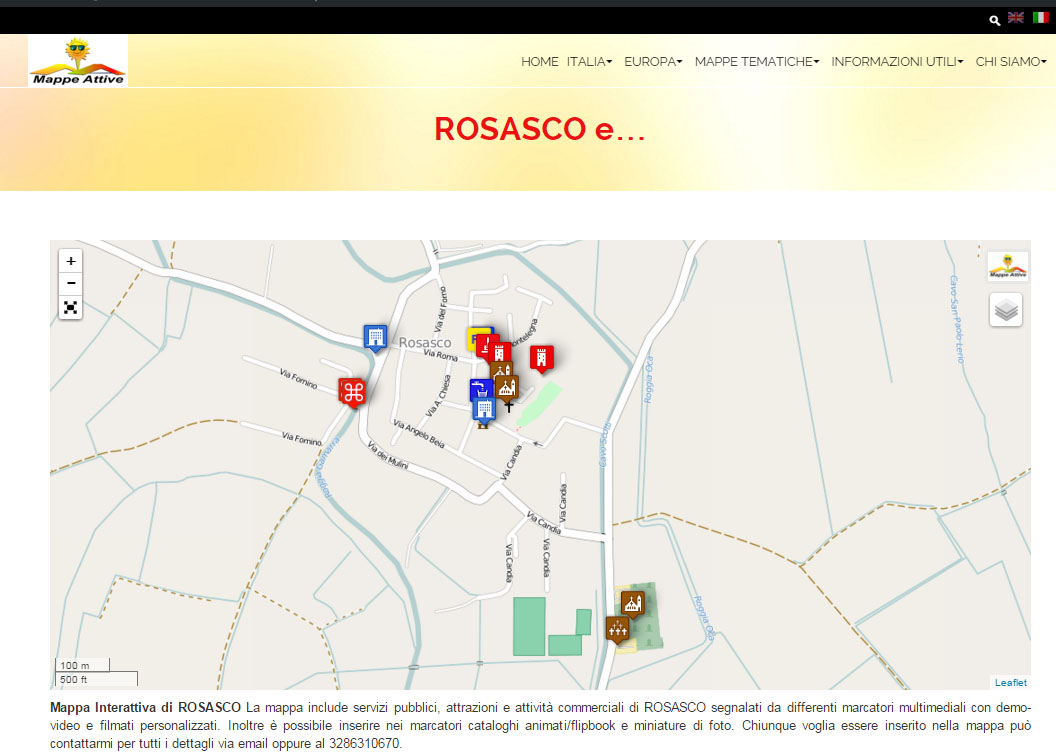The width and height of the screenshot is (1056, 755).
Task: Expand the EUROPA menu
Action: 653,61
